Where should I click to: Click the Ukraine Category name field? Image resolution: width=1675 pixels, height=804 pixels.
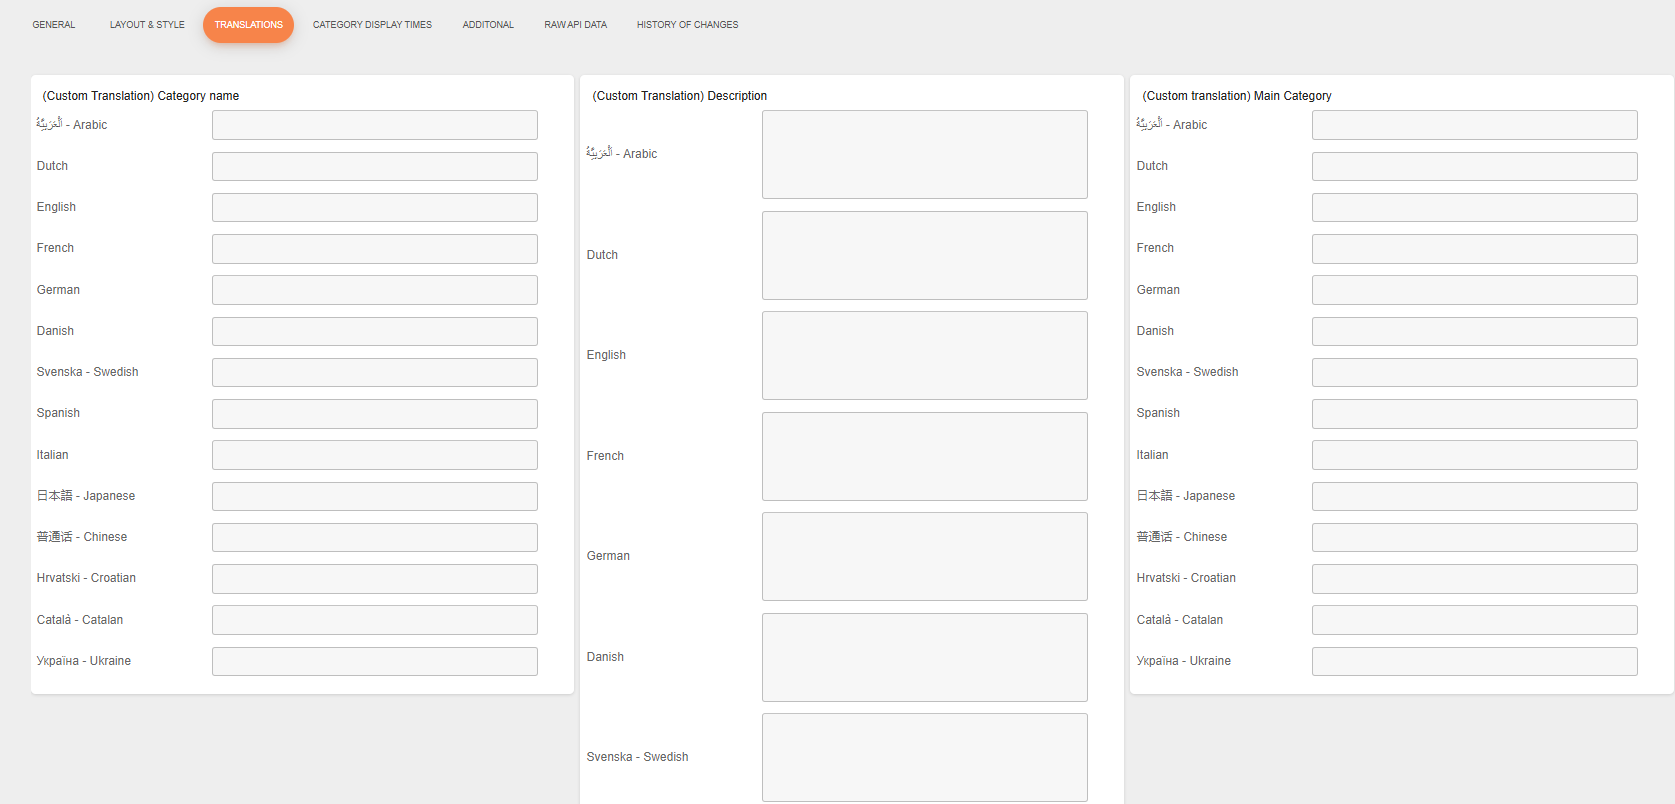pyautogui.click(x=374, y=661)
